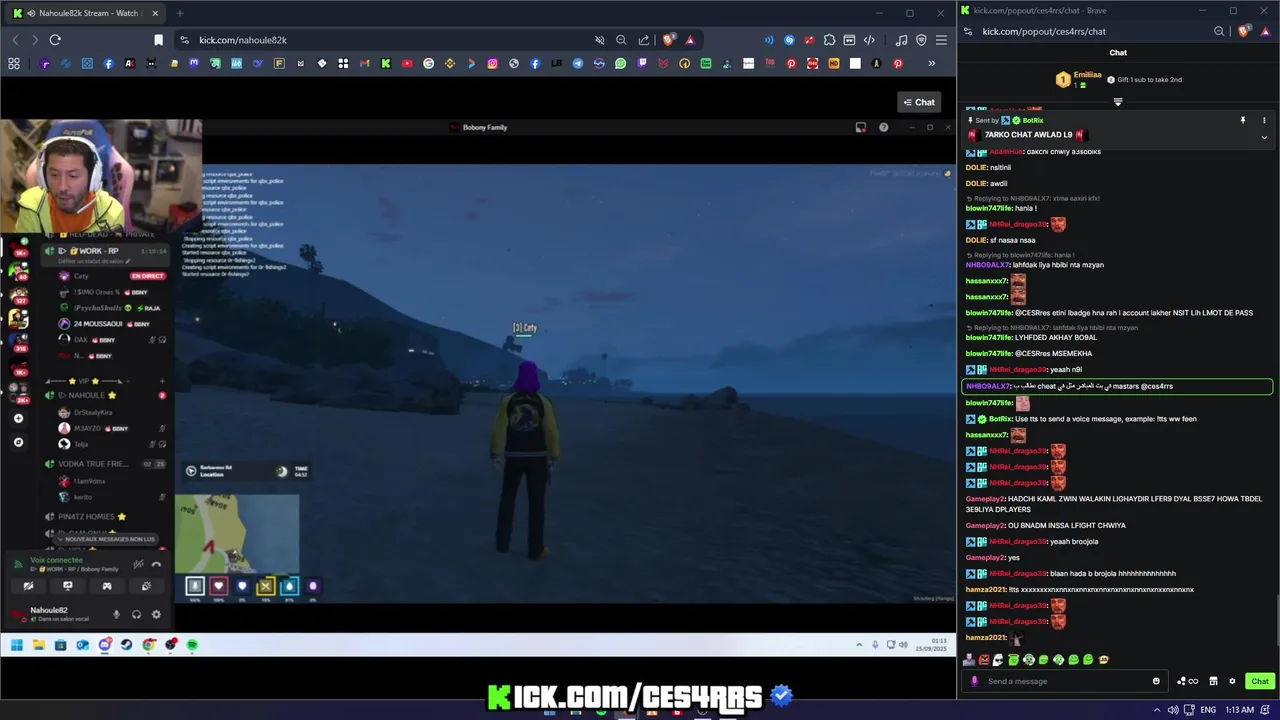Open the WORK - RP voice channel

click(97, 251)
